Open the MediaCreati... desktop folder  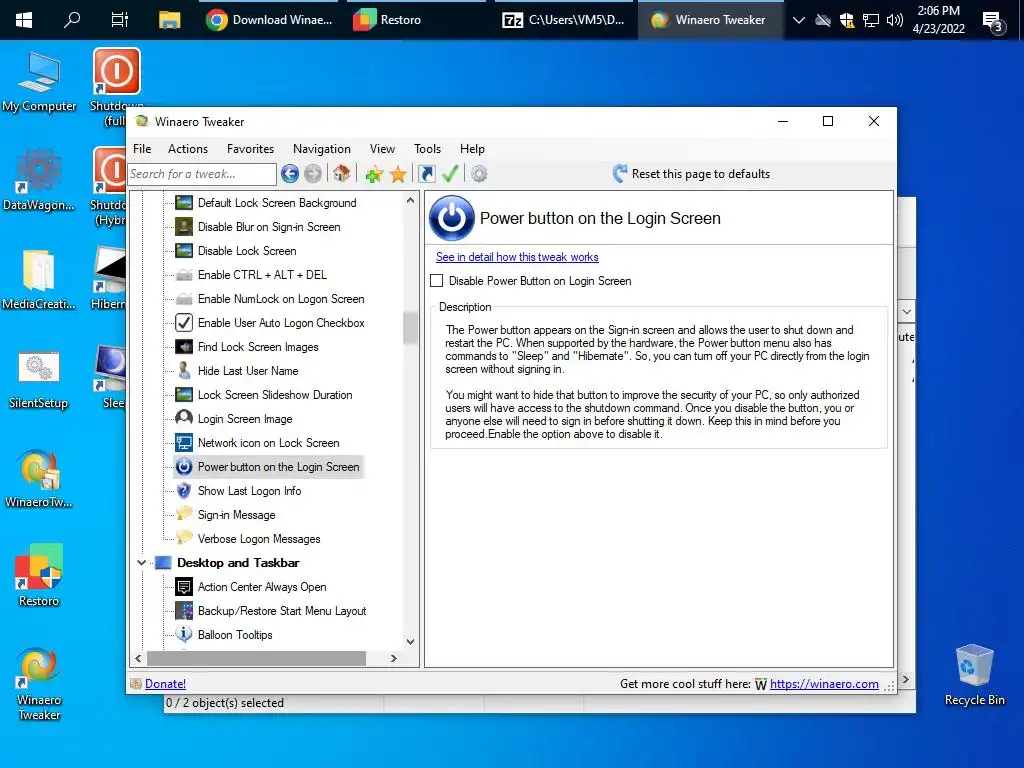39,279
